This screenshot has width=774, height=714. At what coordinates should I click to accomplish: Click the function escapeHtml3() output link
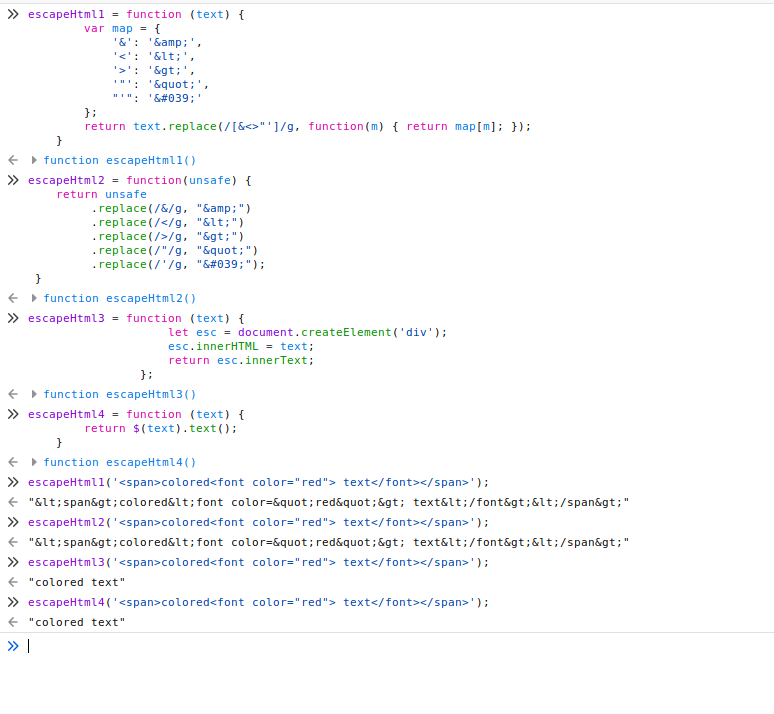[x=120, y=395]
